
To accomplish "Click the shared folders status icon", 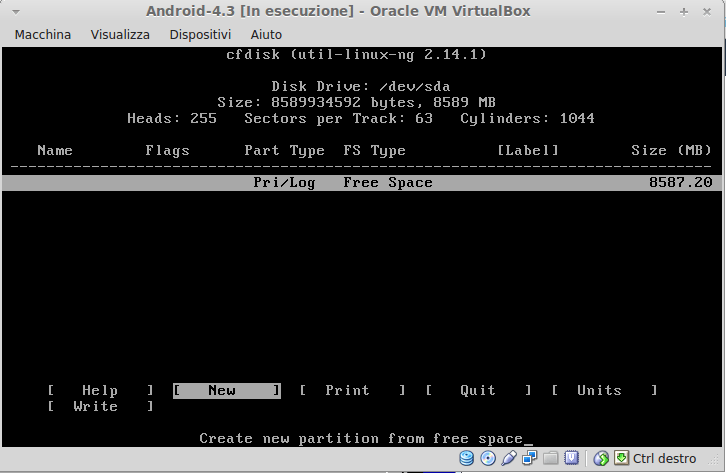I will tap(551, 458).
